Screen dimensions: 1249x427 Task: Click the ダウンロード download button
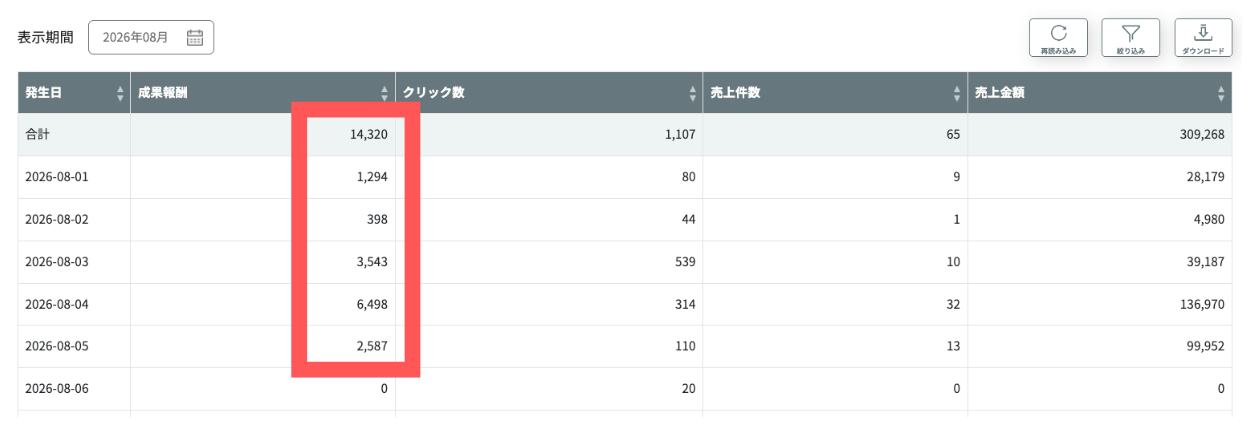(x=1203, y=38)
